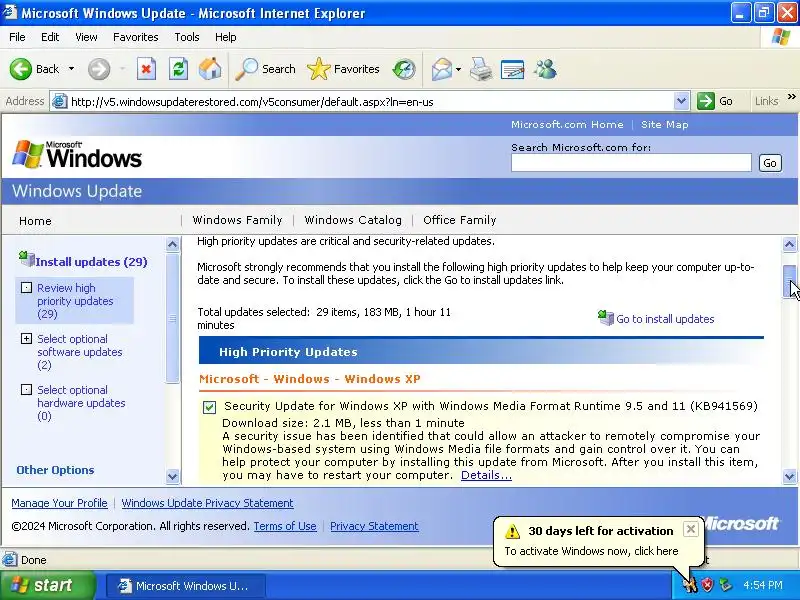Open the Details link for KB941569
Image resolution: width=800 pixels, height=600 pixels.
(486, 475)
